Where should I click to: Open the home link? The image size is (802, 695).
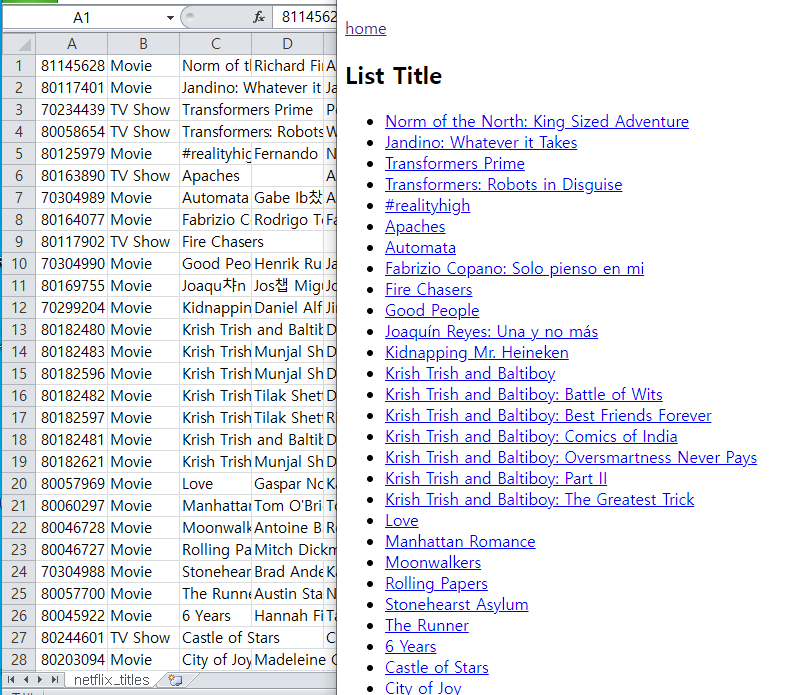(366, 29)
